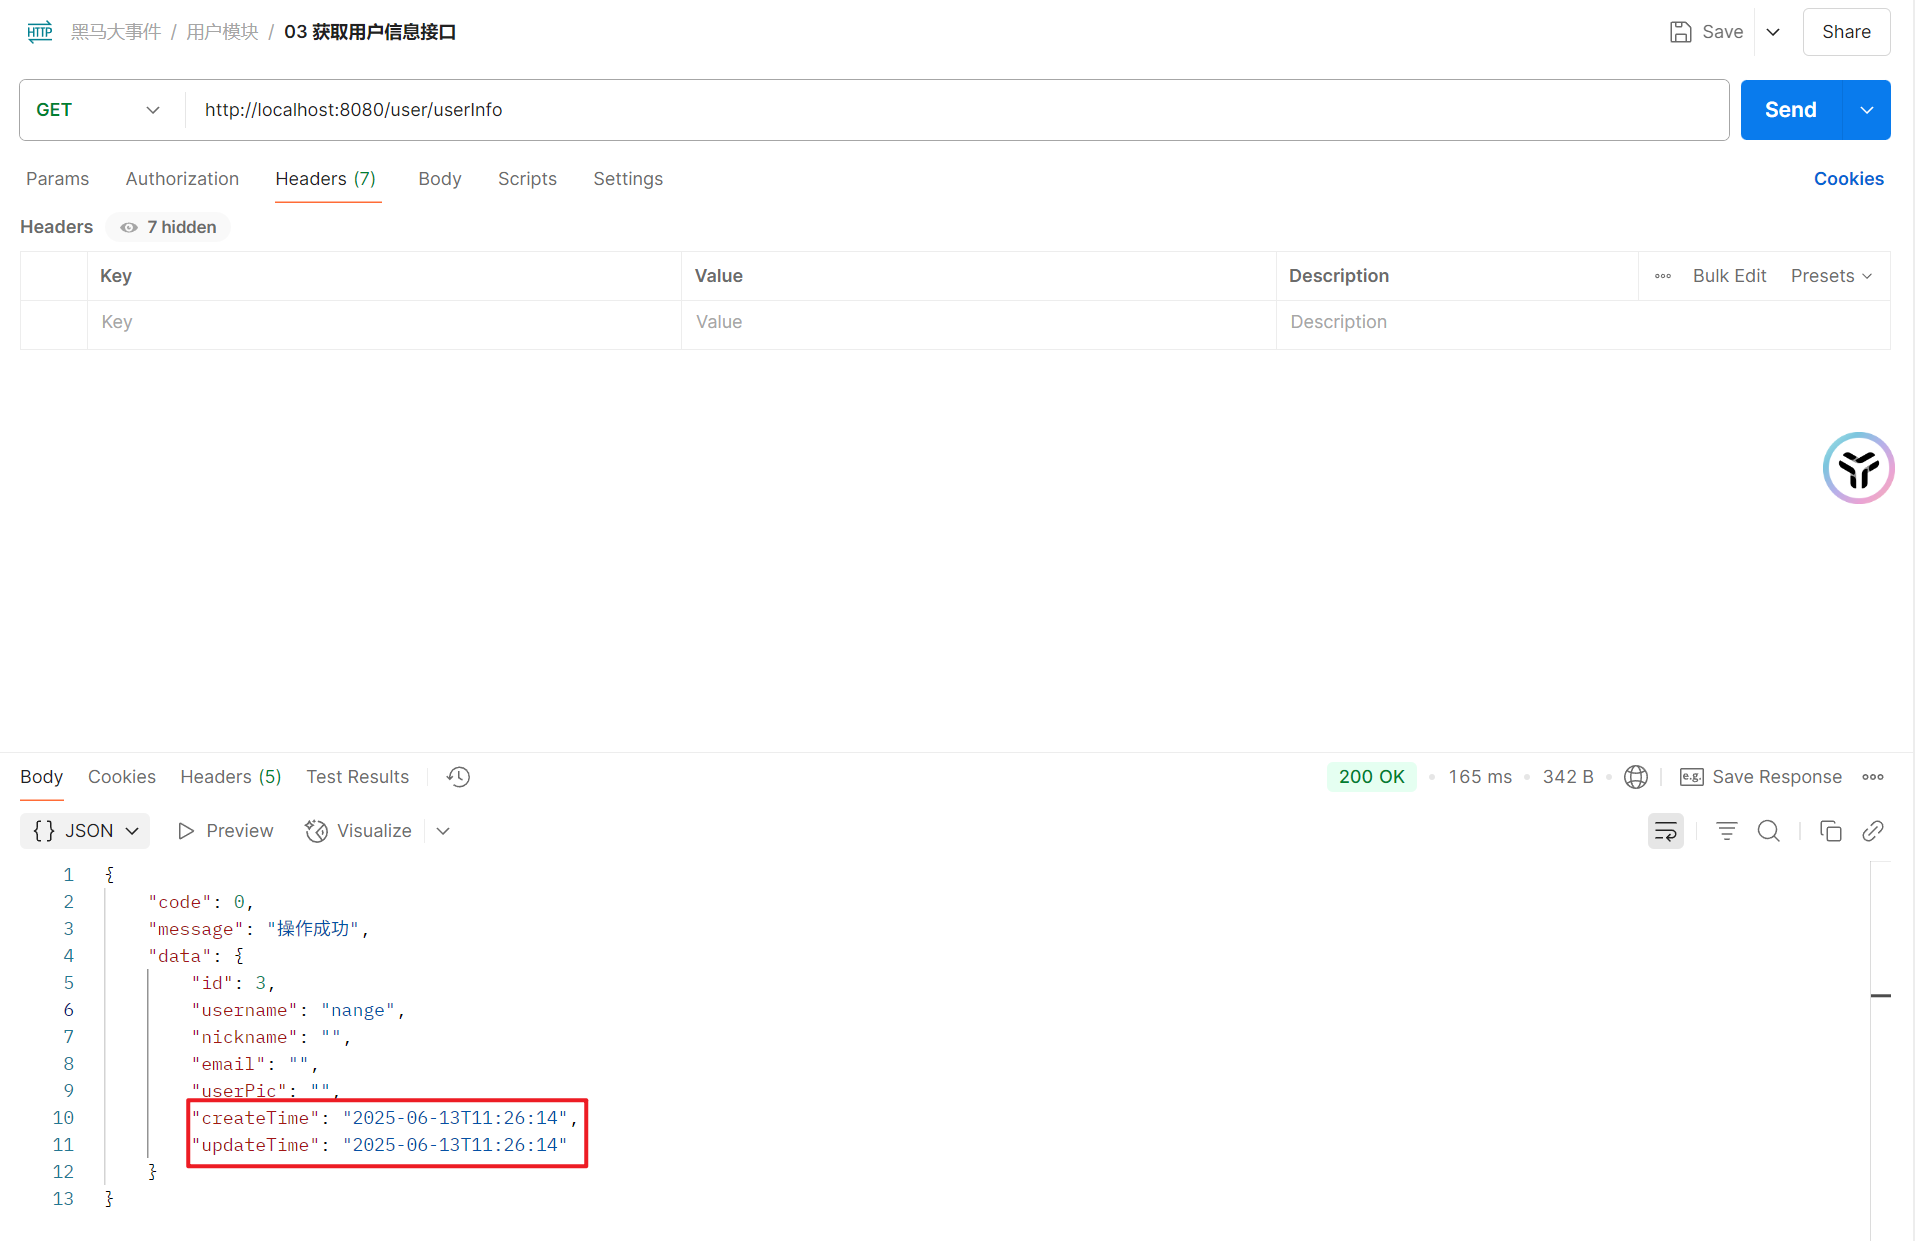1917x1241 pixels.
Task: Click the filter response icon
Action: pos(1726,831)
